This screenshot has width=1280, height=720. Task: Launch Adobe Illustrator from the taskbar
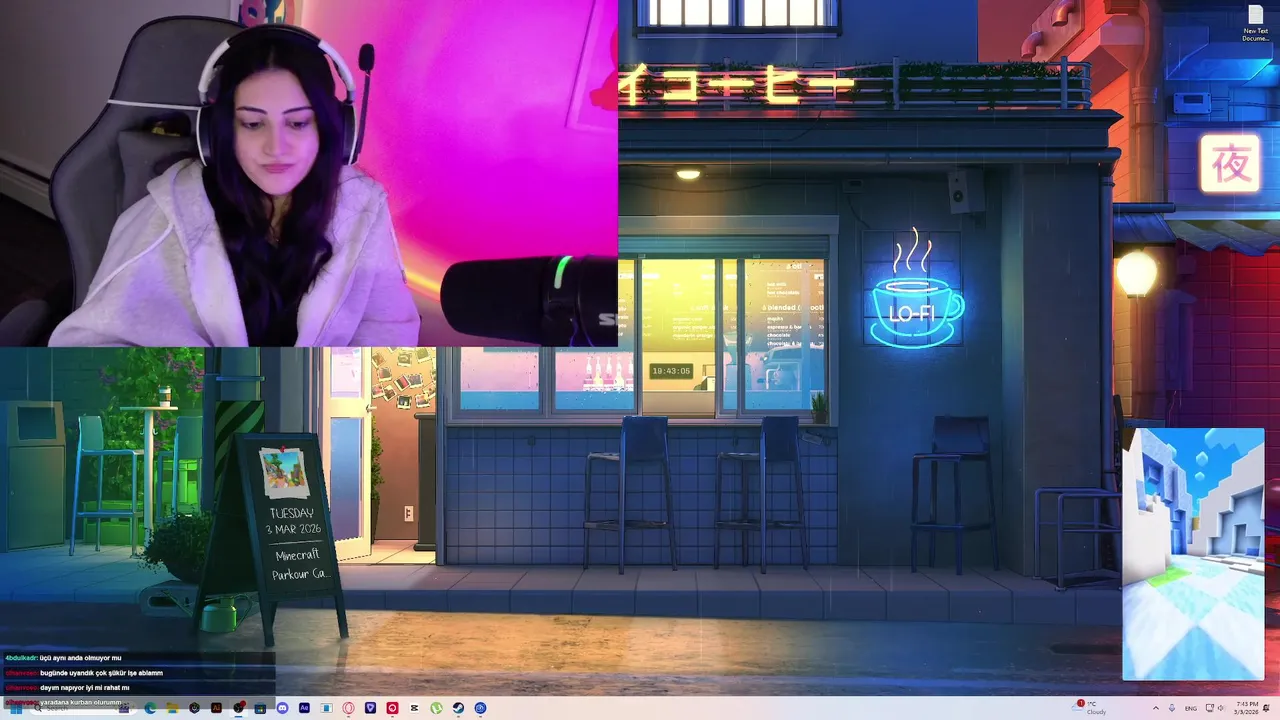[216, 708]
